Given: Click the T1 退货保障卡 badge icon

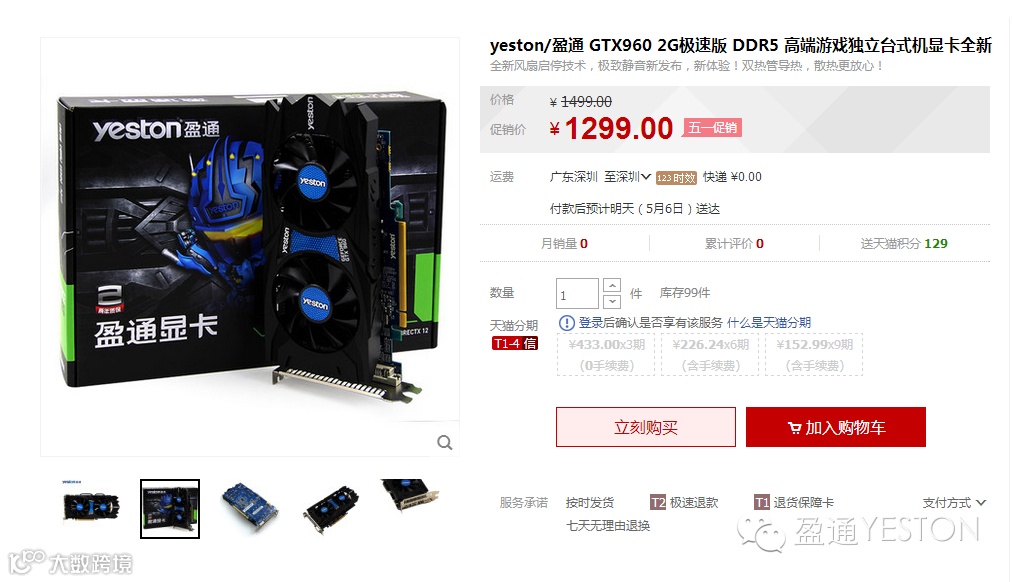Looking at the screenshot, I should click(x=762, y=502).
